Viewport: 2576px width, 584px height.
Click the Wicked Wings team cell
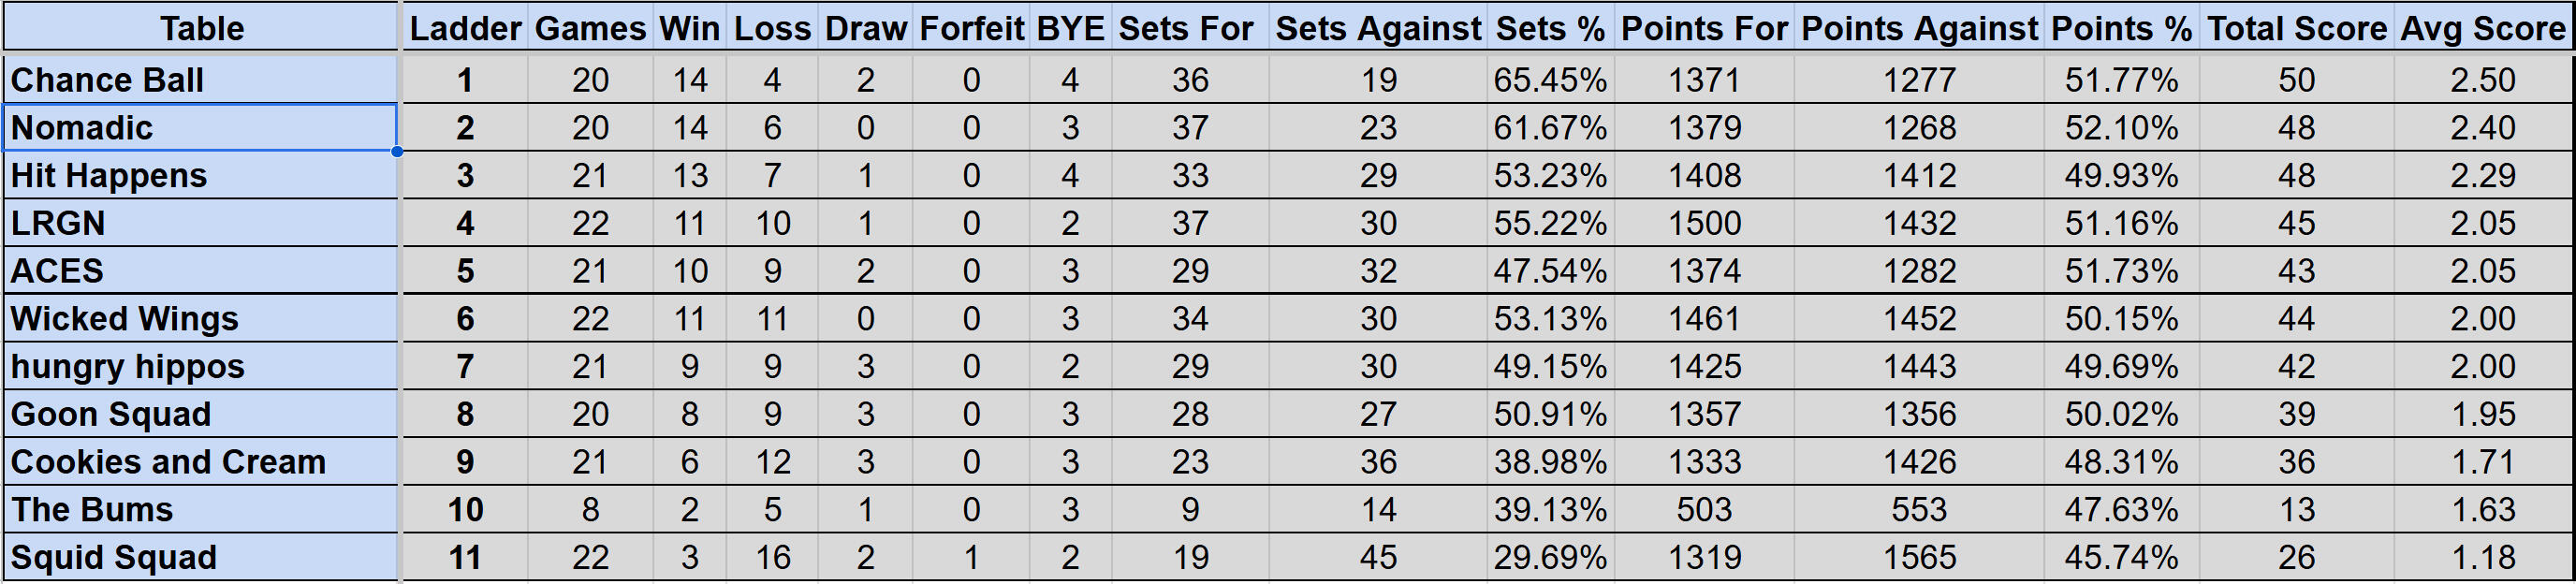(x=200, y=319)
